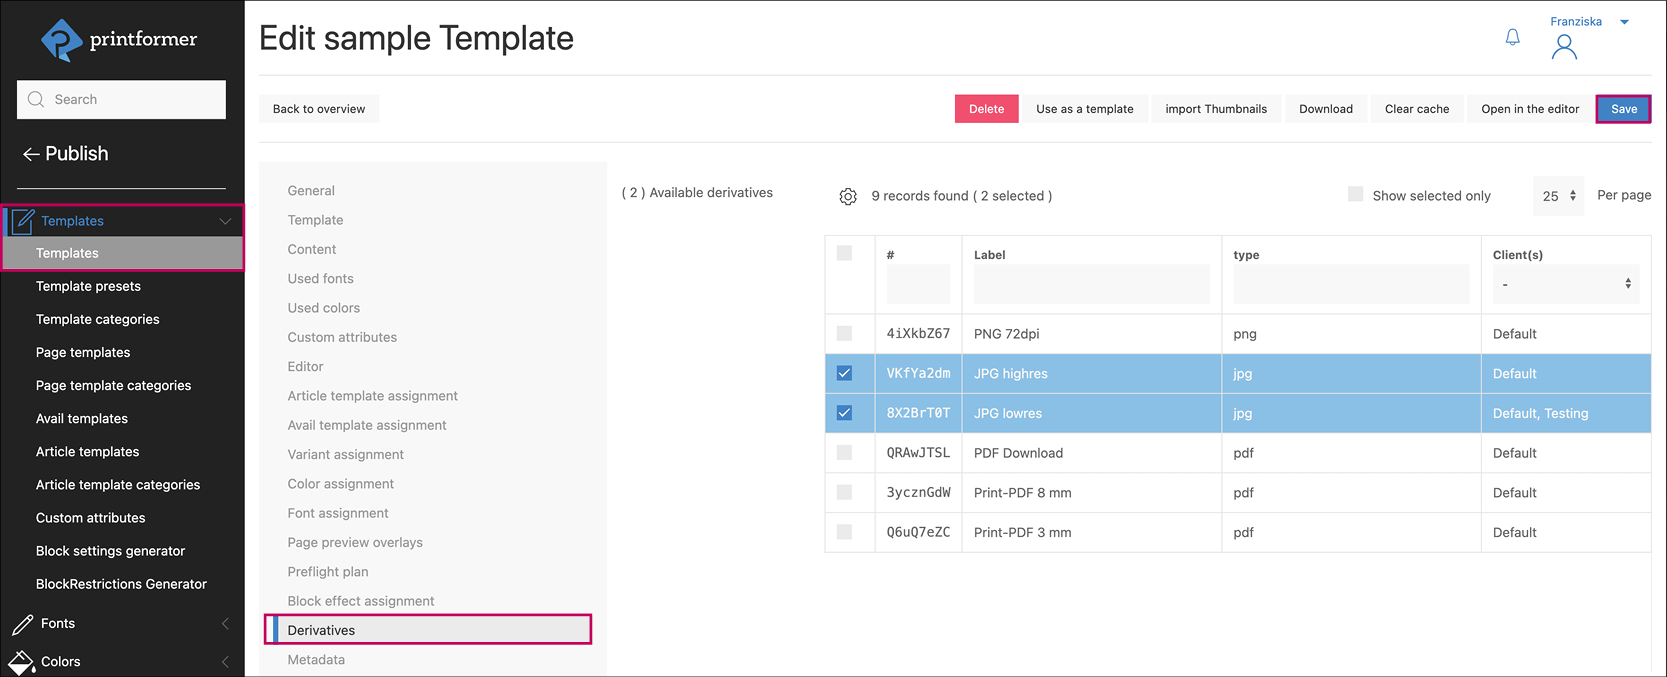Screen dimensions: 1667x677
Task: Switch to the Used fonts section
Action: click(x=320, y=278)
